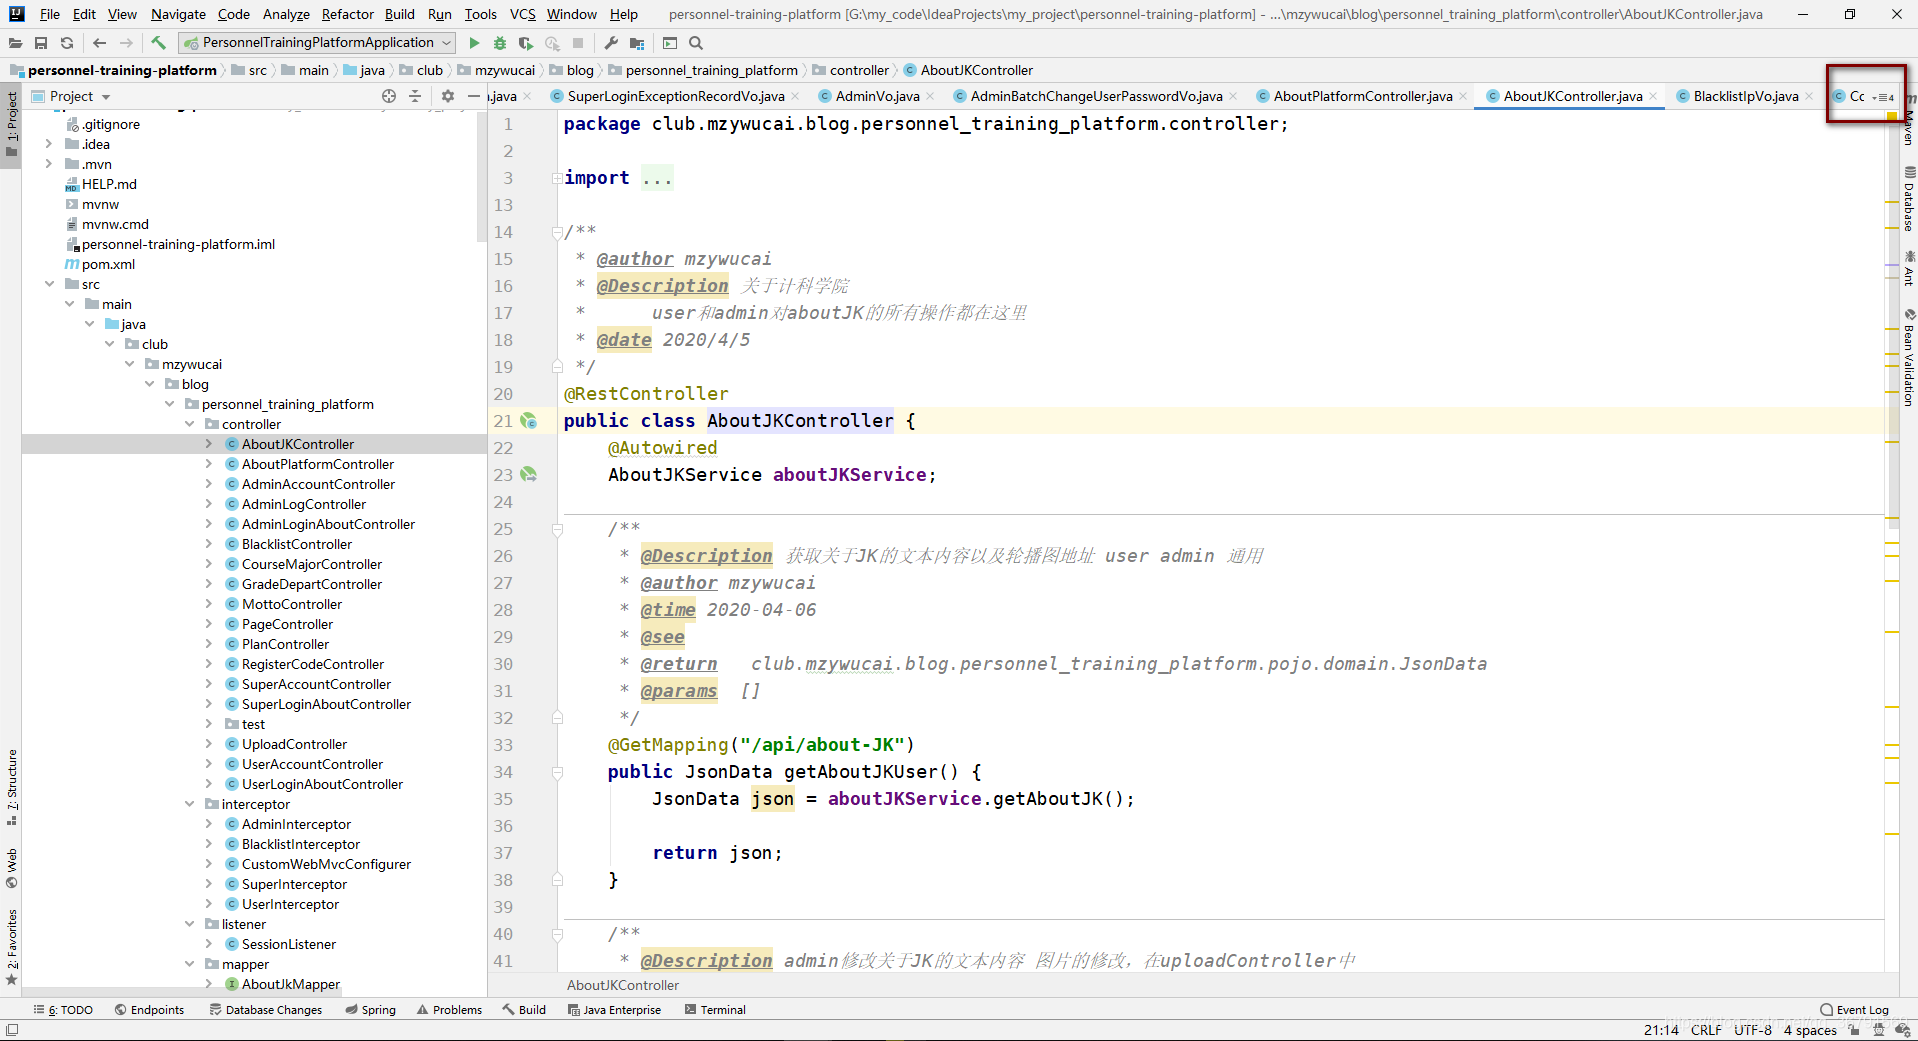This screenshot has width=1918, height=1041.
Task: Toggle the Favorites tool window stripe button
Action: (11, 946)
